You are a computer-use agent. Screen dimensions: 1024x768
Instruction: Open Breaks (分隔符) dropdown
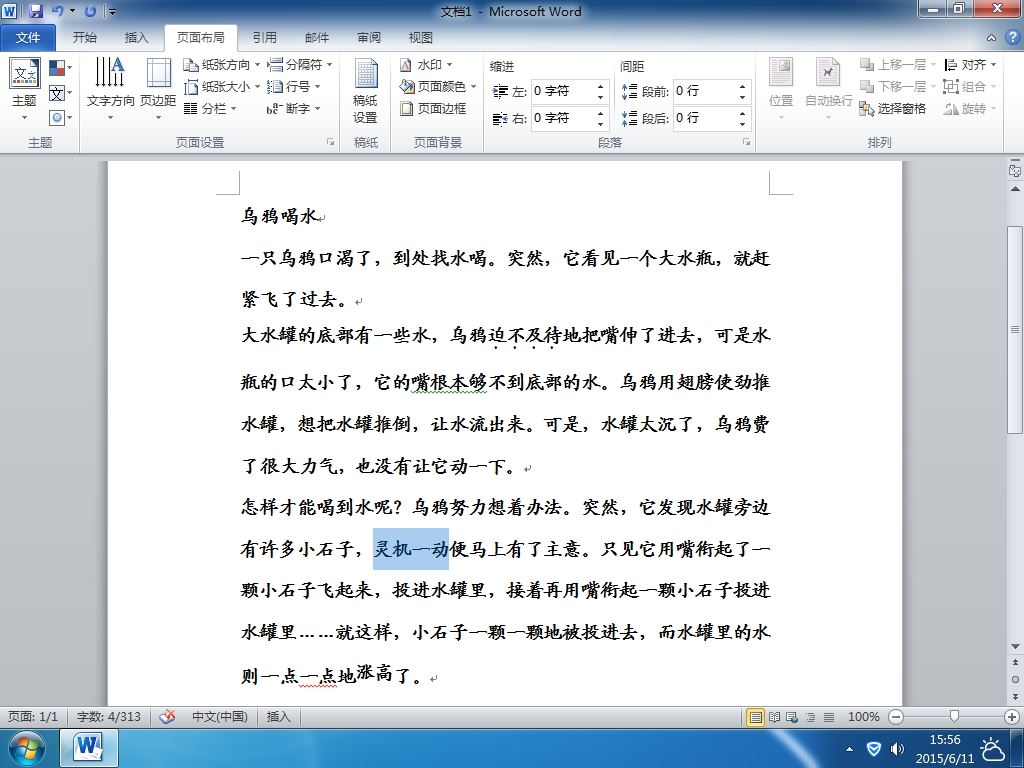[300, 65]
